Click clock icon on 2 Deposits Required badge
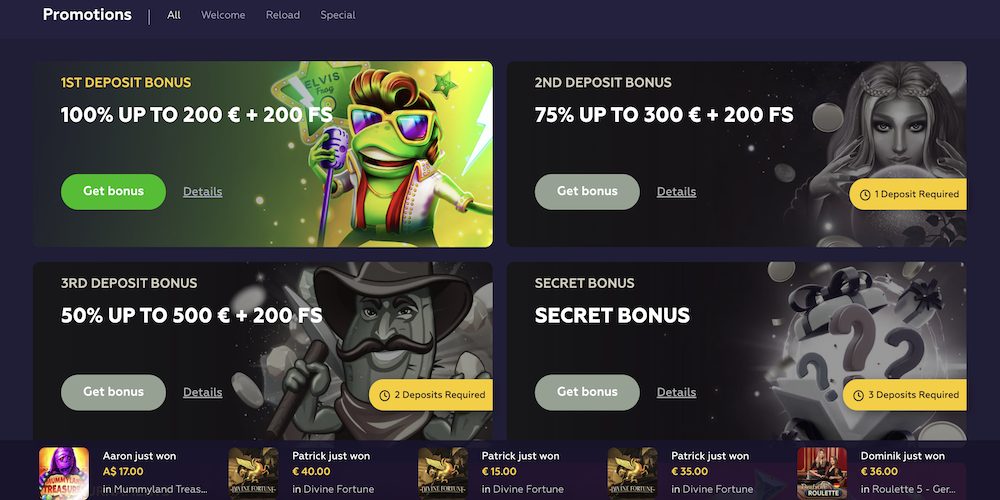 pyautogui.click(x=385, y=395)
